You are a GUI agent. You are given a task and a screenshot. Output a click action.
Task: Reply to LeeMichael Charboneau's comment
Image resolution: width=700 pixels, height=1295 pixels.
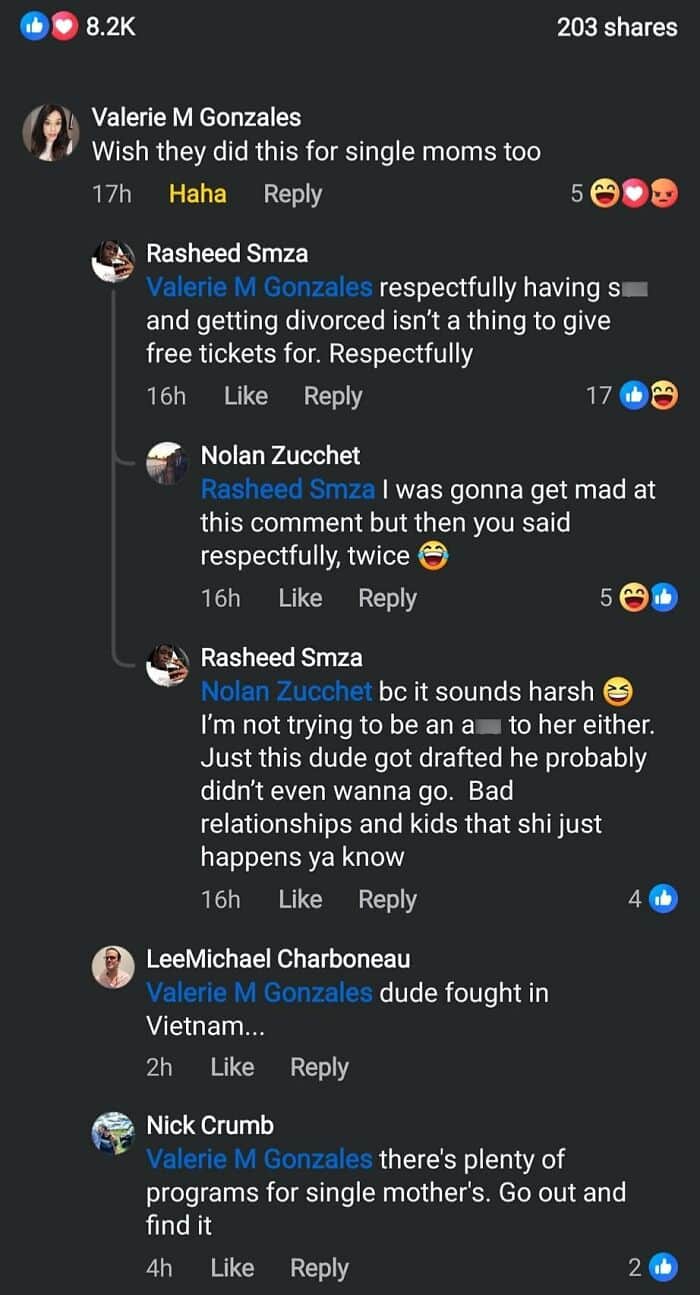coord(319,1066)
